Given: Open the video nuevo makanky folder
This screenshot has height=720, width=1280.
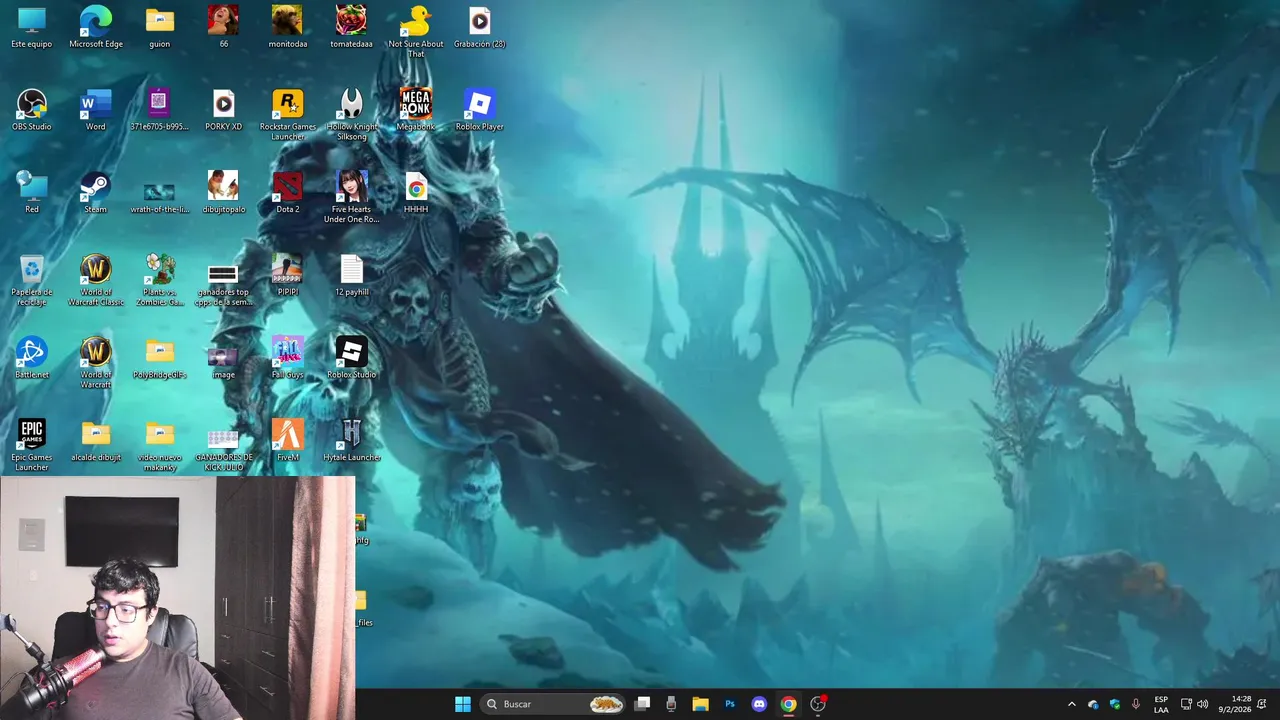Looking at the screenshot, I should 160,445.
